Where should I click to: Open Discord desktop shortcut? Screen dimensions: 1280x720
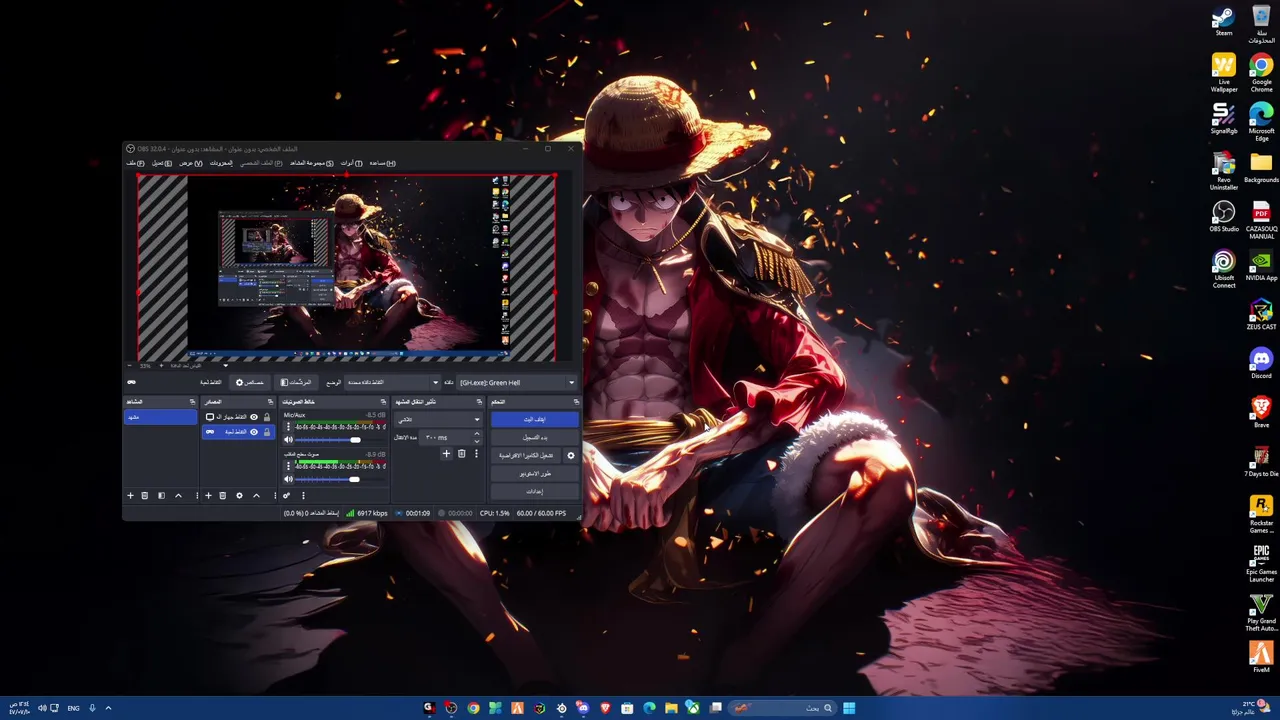coord(1261,363)
